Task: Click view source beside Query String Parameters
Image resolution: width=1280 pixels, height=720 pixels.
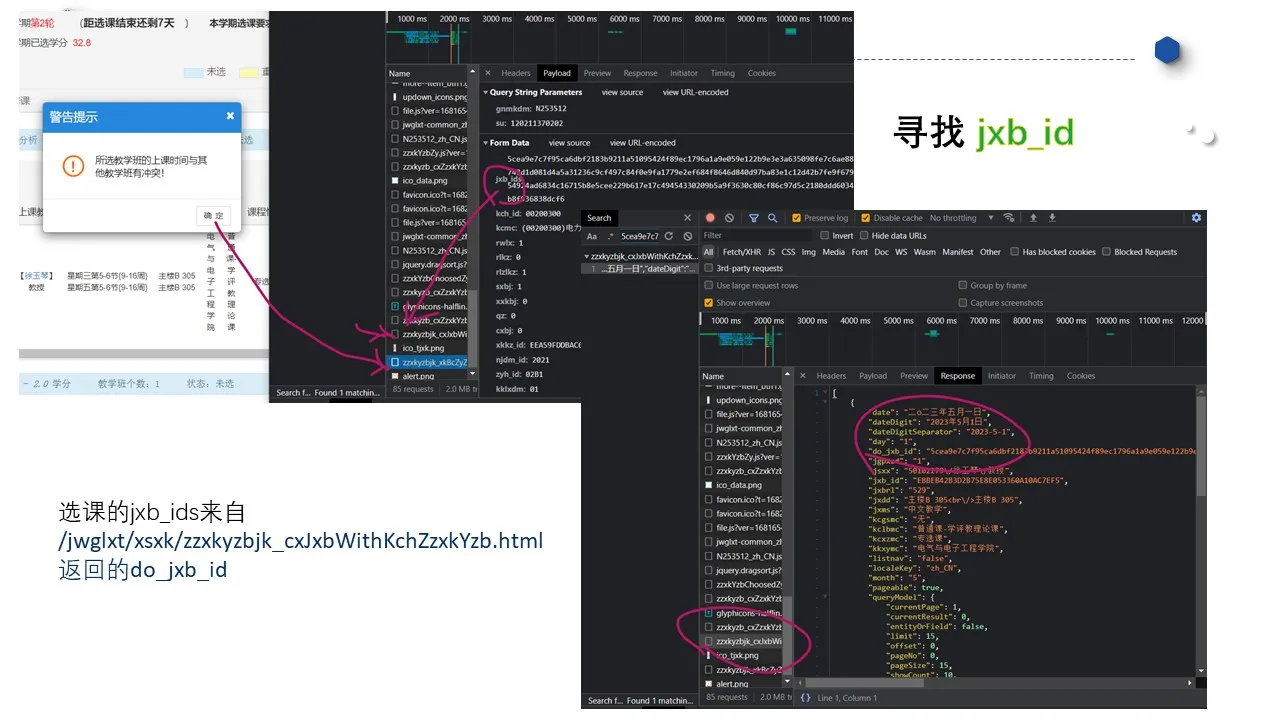Action: coord(622,92)
